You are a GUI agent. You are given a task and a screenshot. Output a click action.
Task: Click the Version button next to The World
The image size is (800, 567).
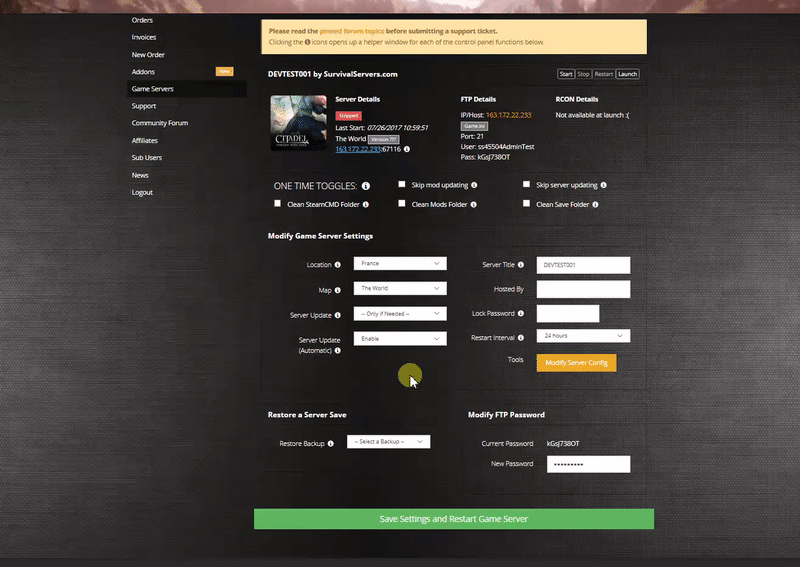click(384, 139)
